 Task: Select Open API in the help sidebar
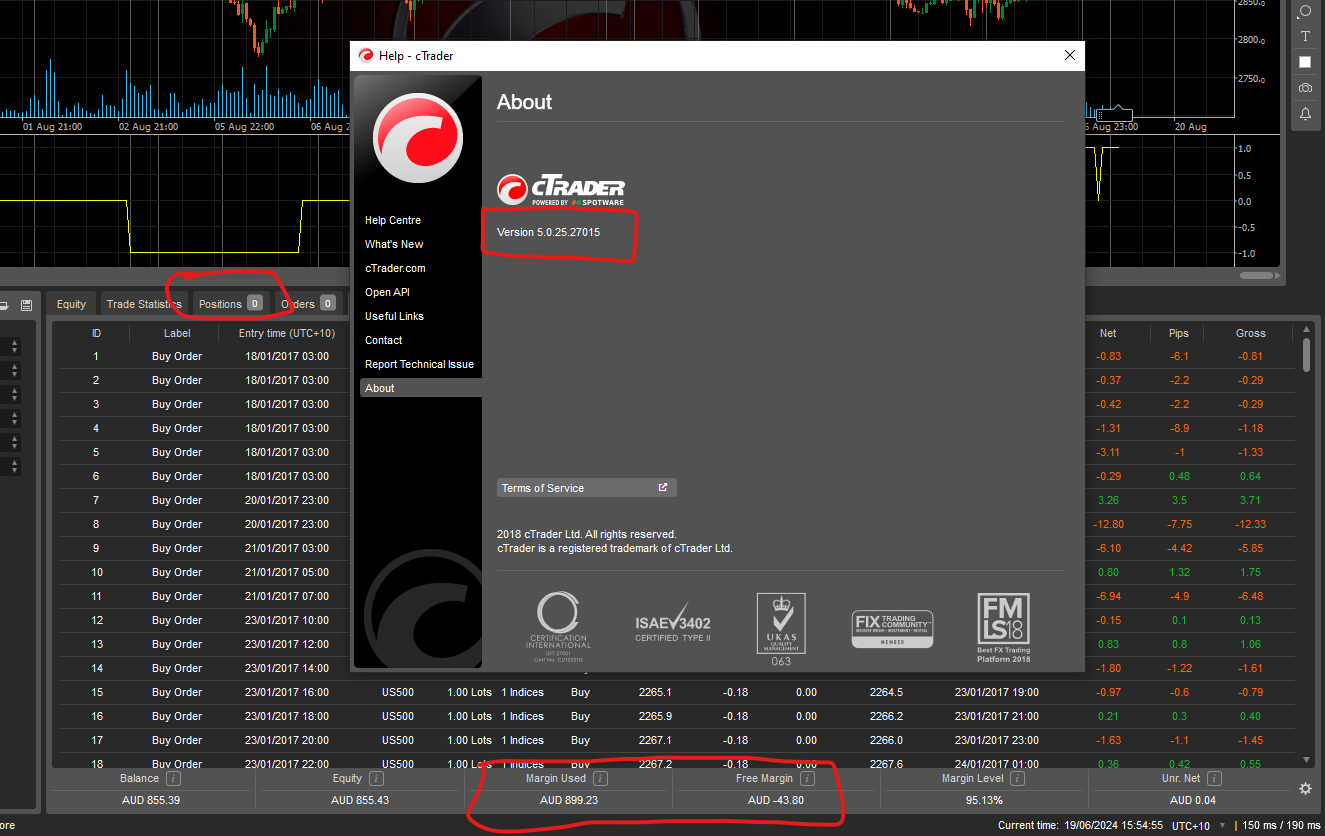[387, 292]
